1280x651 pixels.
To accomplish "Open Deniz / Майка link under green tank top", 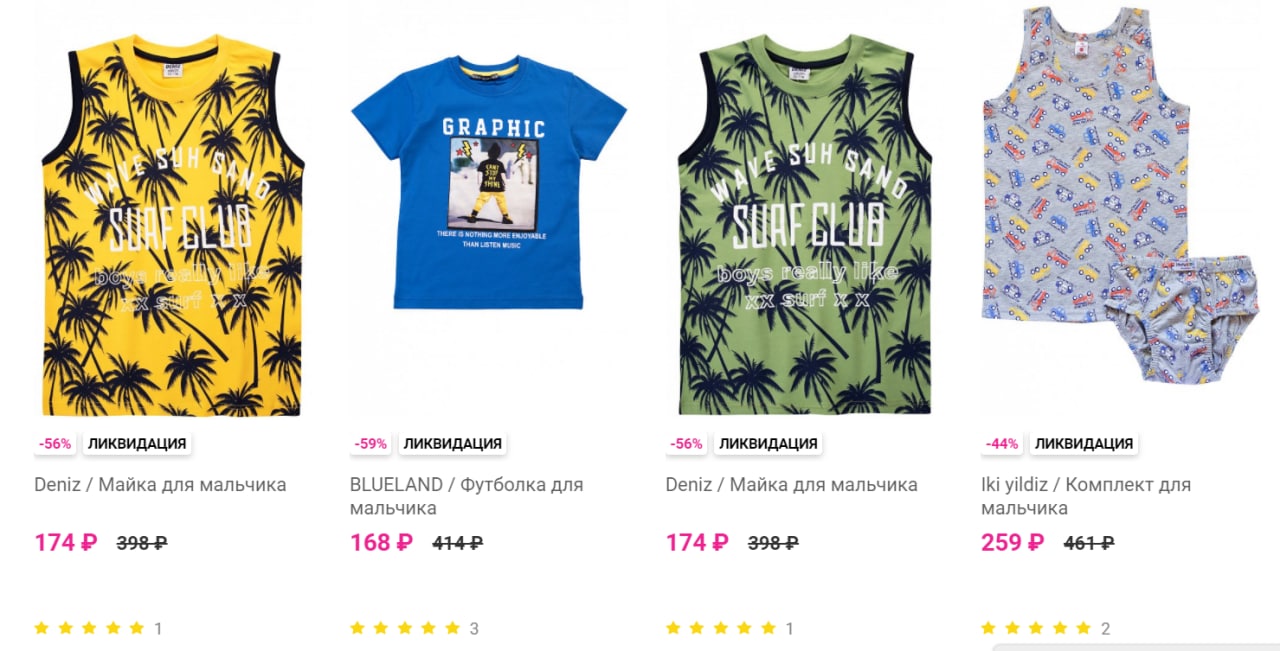I will [x=792, y=485].
